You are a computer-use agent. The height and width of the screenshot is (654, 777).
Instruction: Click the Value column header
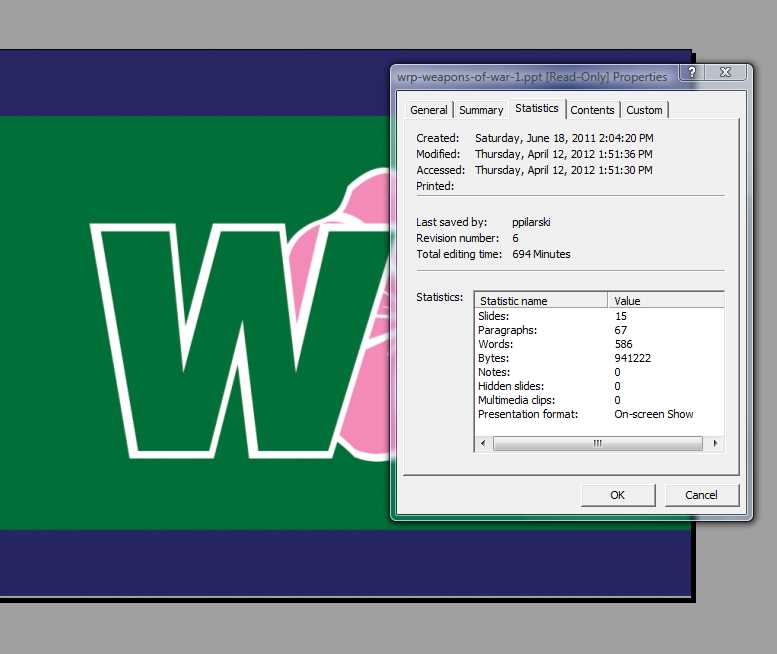click(666, 301)
